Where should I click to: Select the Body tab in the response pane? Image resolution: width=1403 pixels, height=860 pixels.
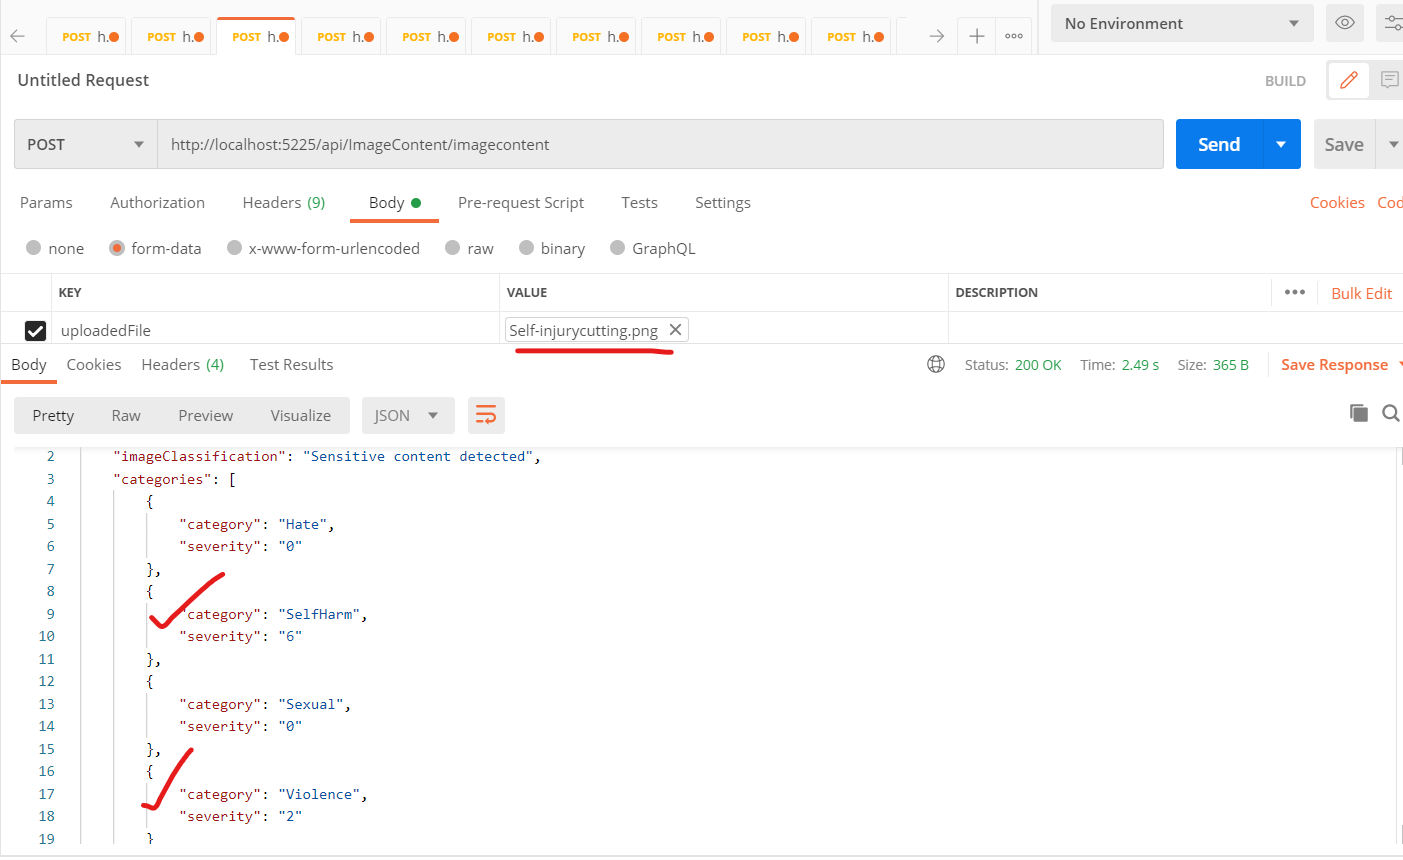pyautogui.click(x=29, y=364)
